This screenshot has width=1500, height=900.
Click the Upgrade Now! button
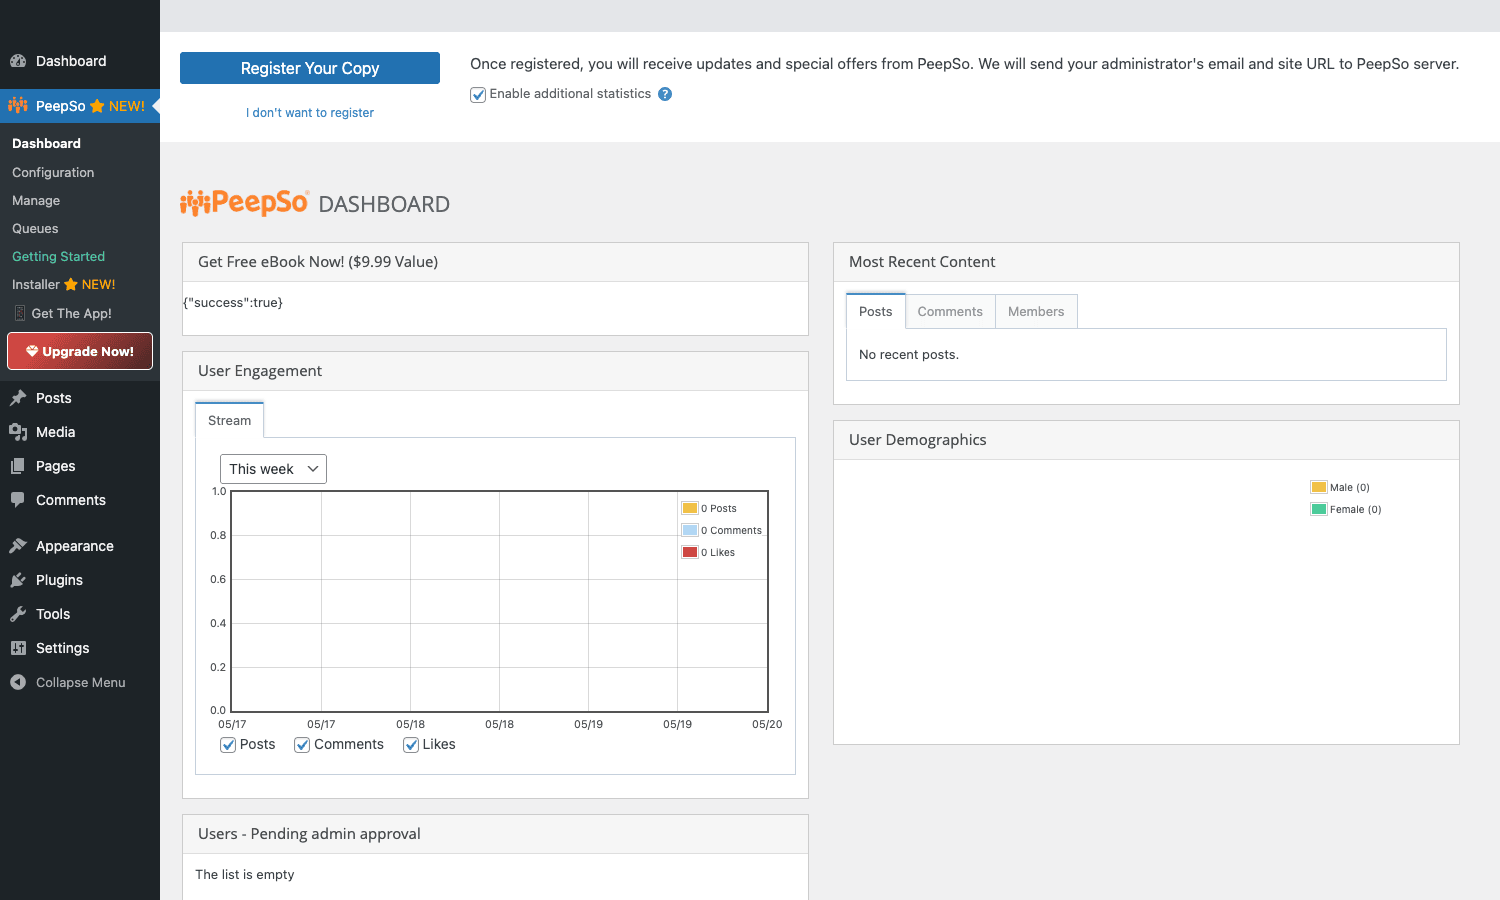[80, 351]
